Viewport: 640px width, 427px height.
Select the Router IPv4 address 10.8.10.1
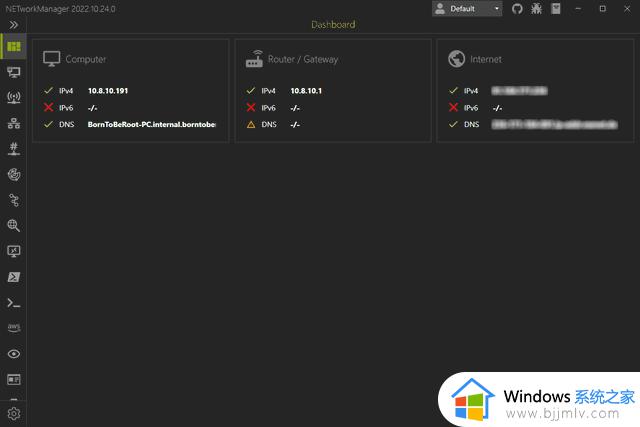(306, 91)
